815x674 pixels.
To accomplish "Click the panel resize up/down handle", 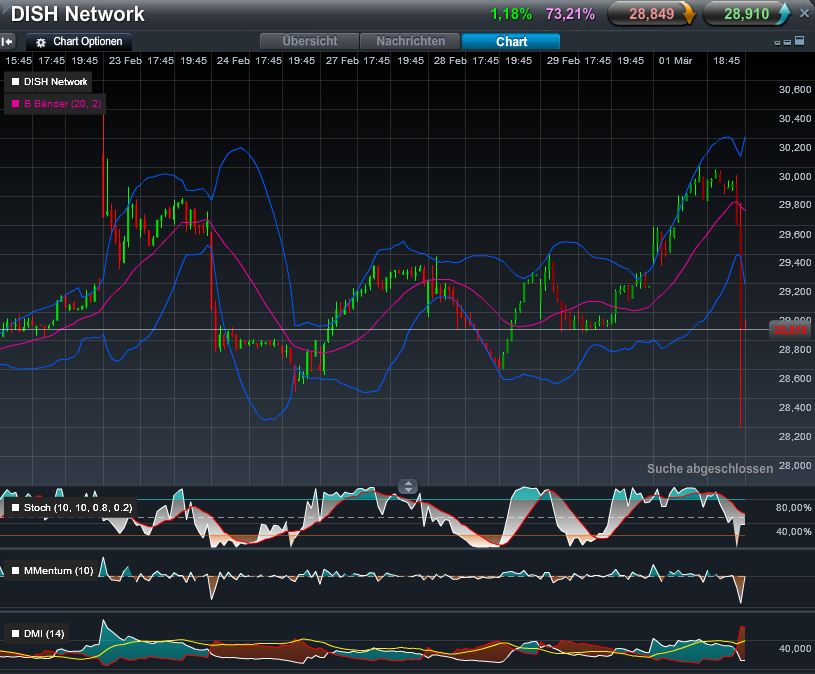I will coord(408,486).
